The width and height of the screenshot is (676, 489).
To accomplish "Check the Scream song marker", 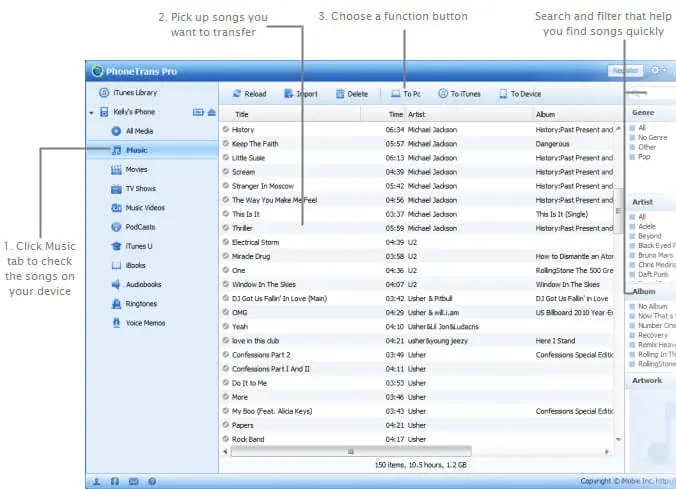I will tap(225, 171).
